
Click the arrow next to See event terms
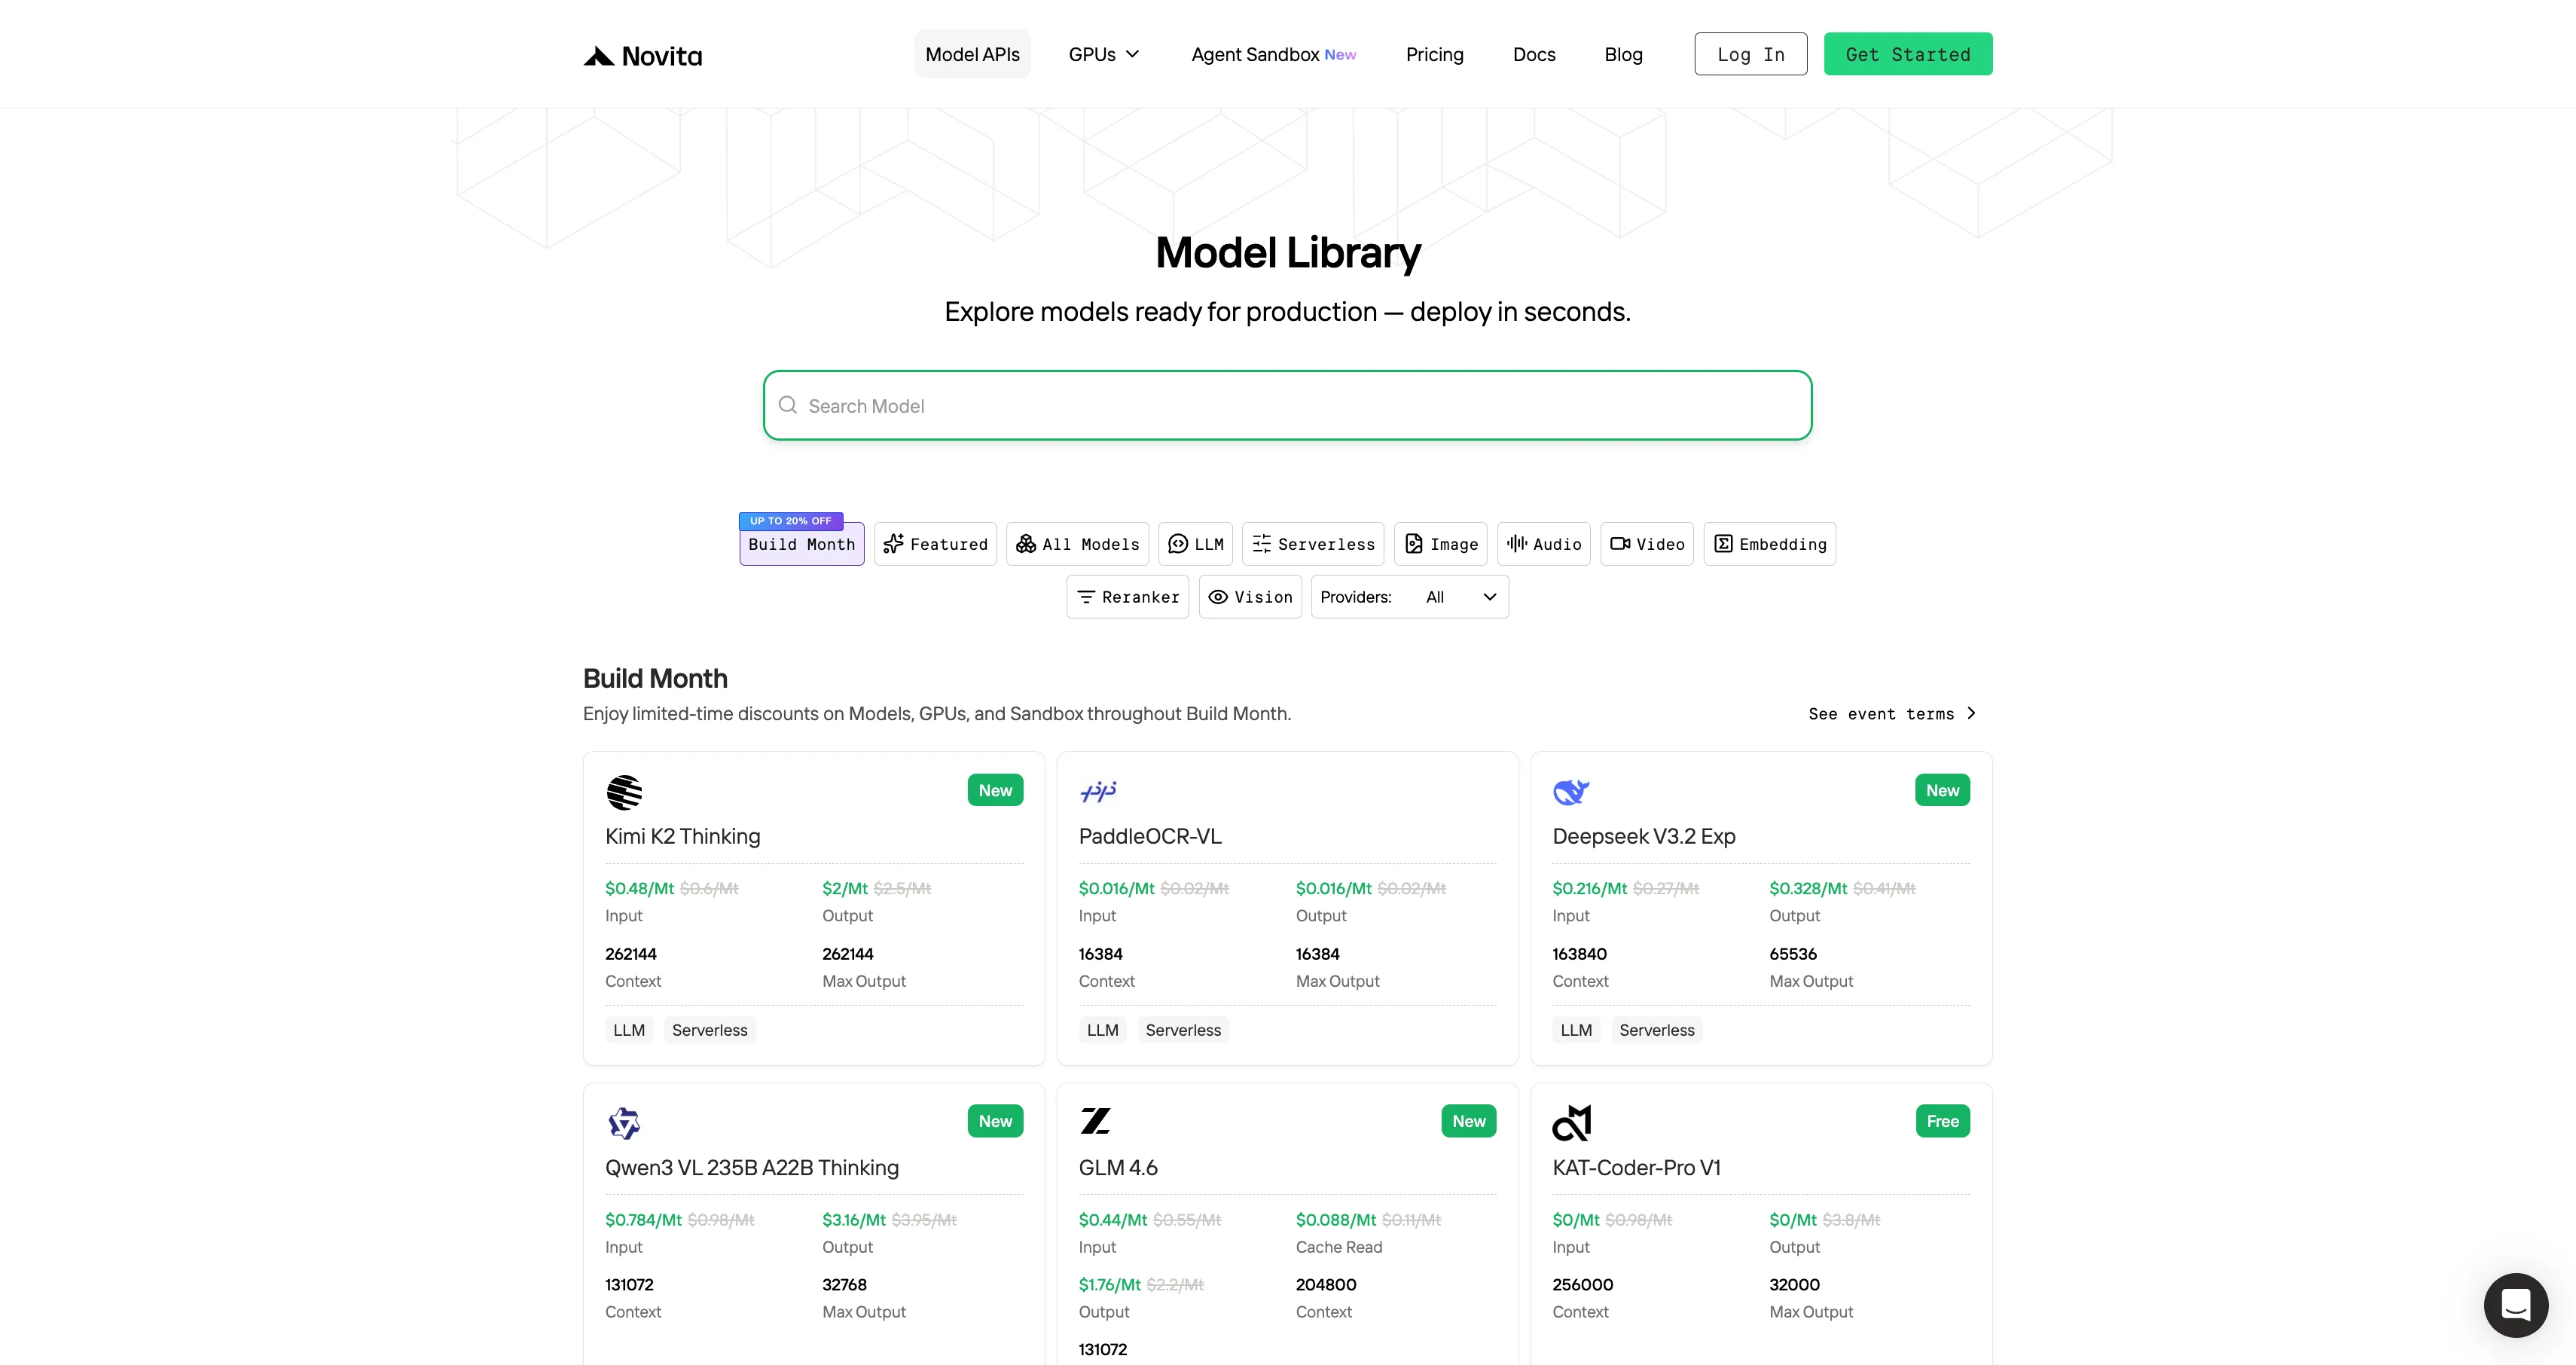pyautogui.click(x=1971, y=713)
